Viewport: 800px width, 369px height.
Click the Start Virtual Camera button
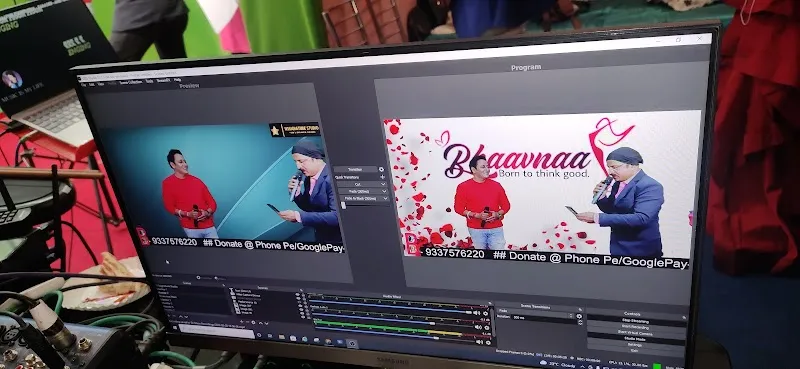(636, 333)
